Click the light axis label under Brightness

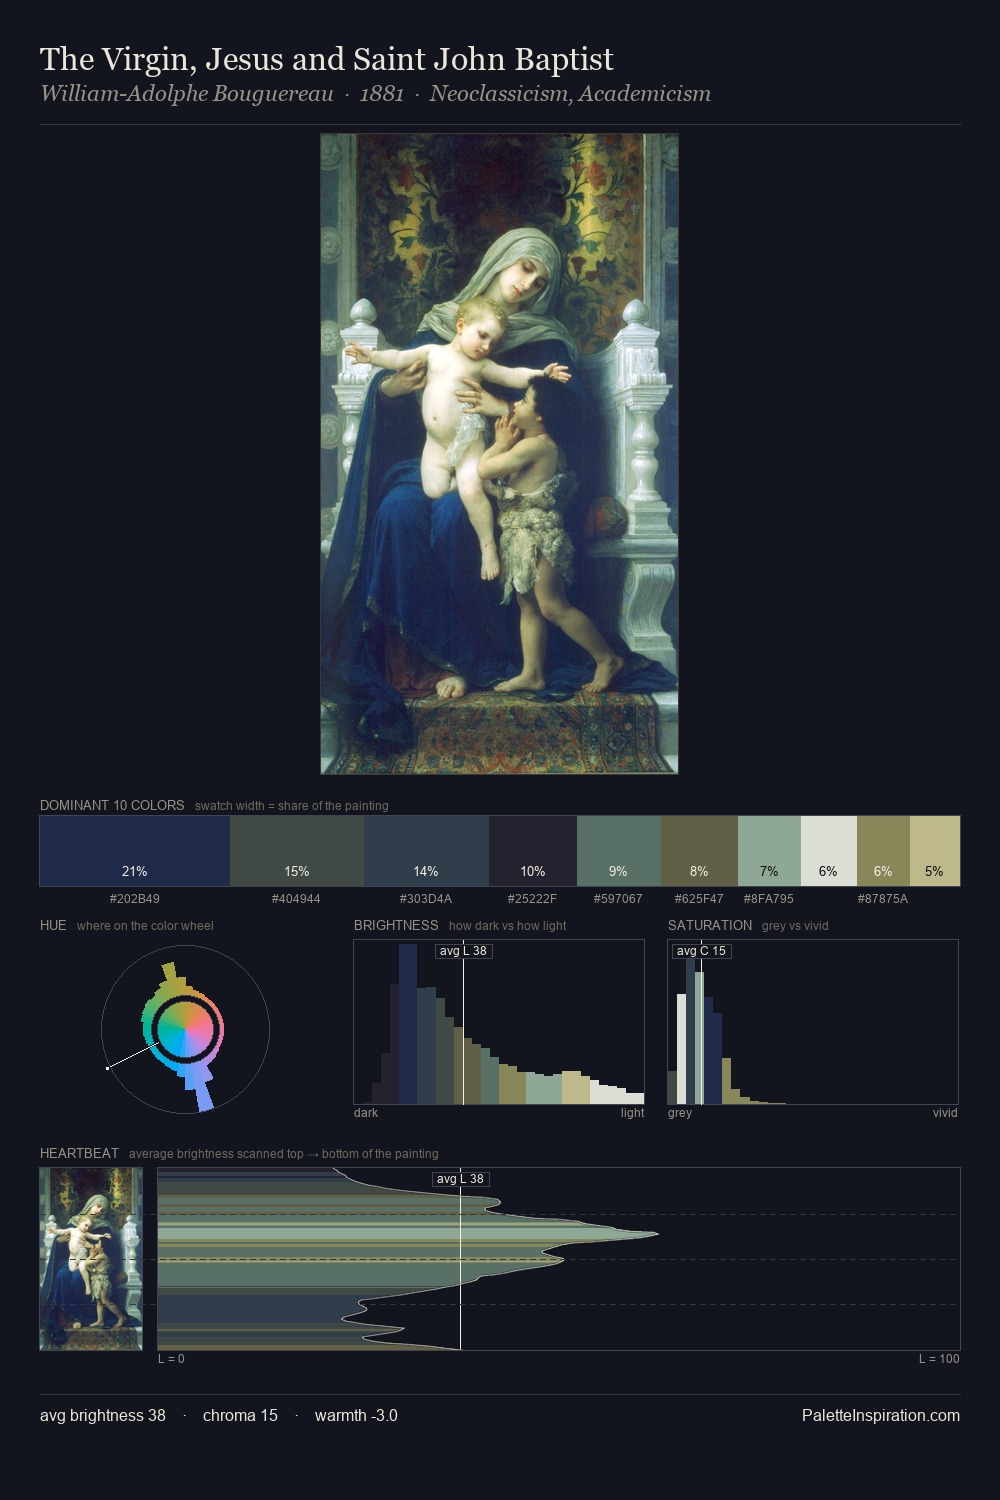point(632,1113)
